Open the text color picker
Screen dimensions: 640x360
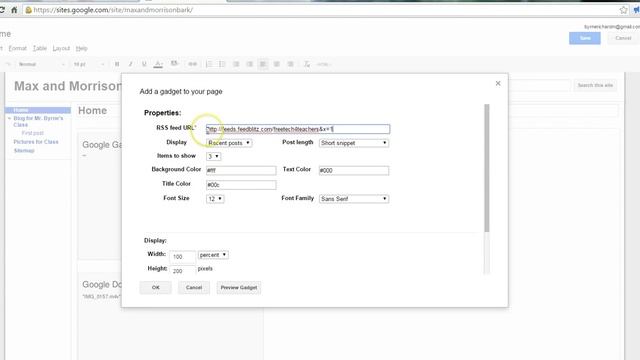tap(158, 64)
